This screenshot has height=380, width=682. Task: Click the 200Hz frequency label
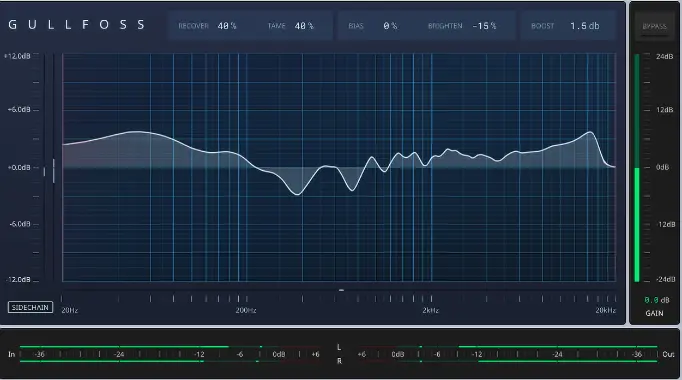click(246, 310)
